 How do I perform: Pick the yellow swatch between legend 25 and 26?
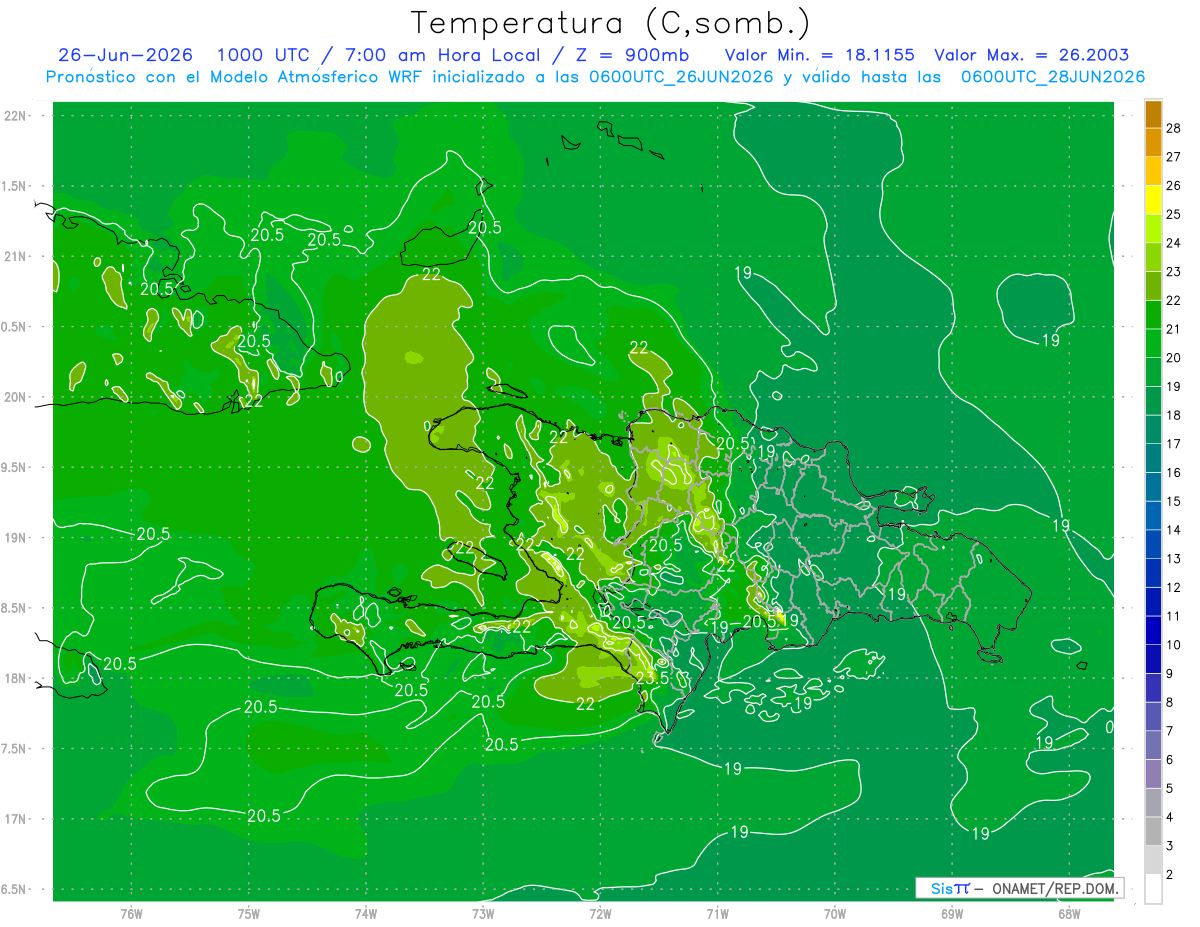pyautogui.click(x=1153, y=200)
